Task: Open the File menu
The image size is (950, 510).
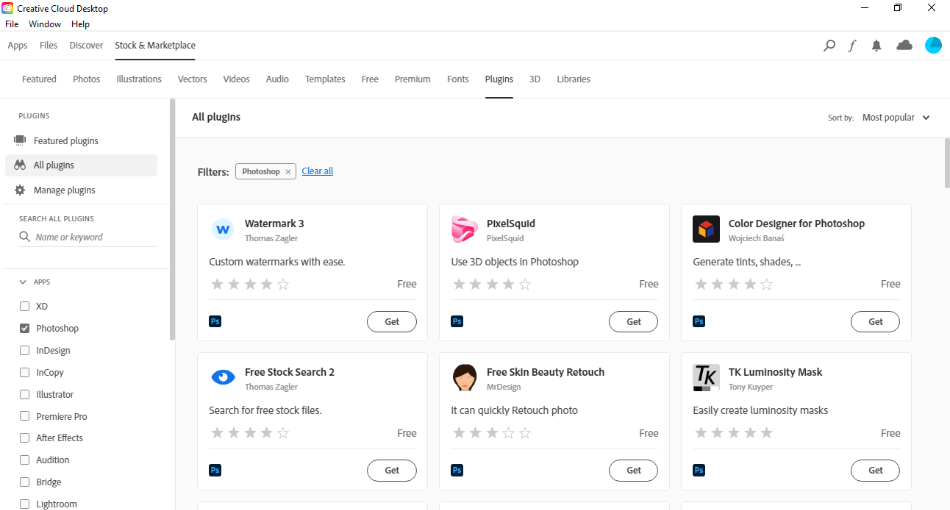Action: (12, 24)
